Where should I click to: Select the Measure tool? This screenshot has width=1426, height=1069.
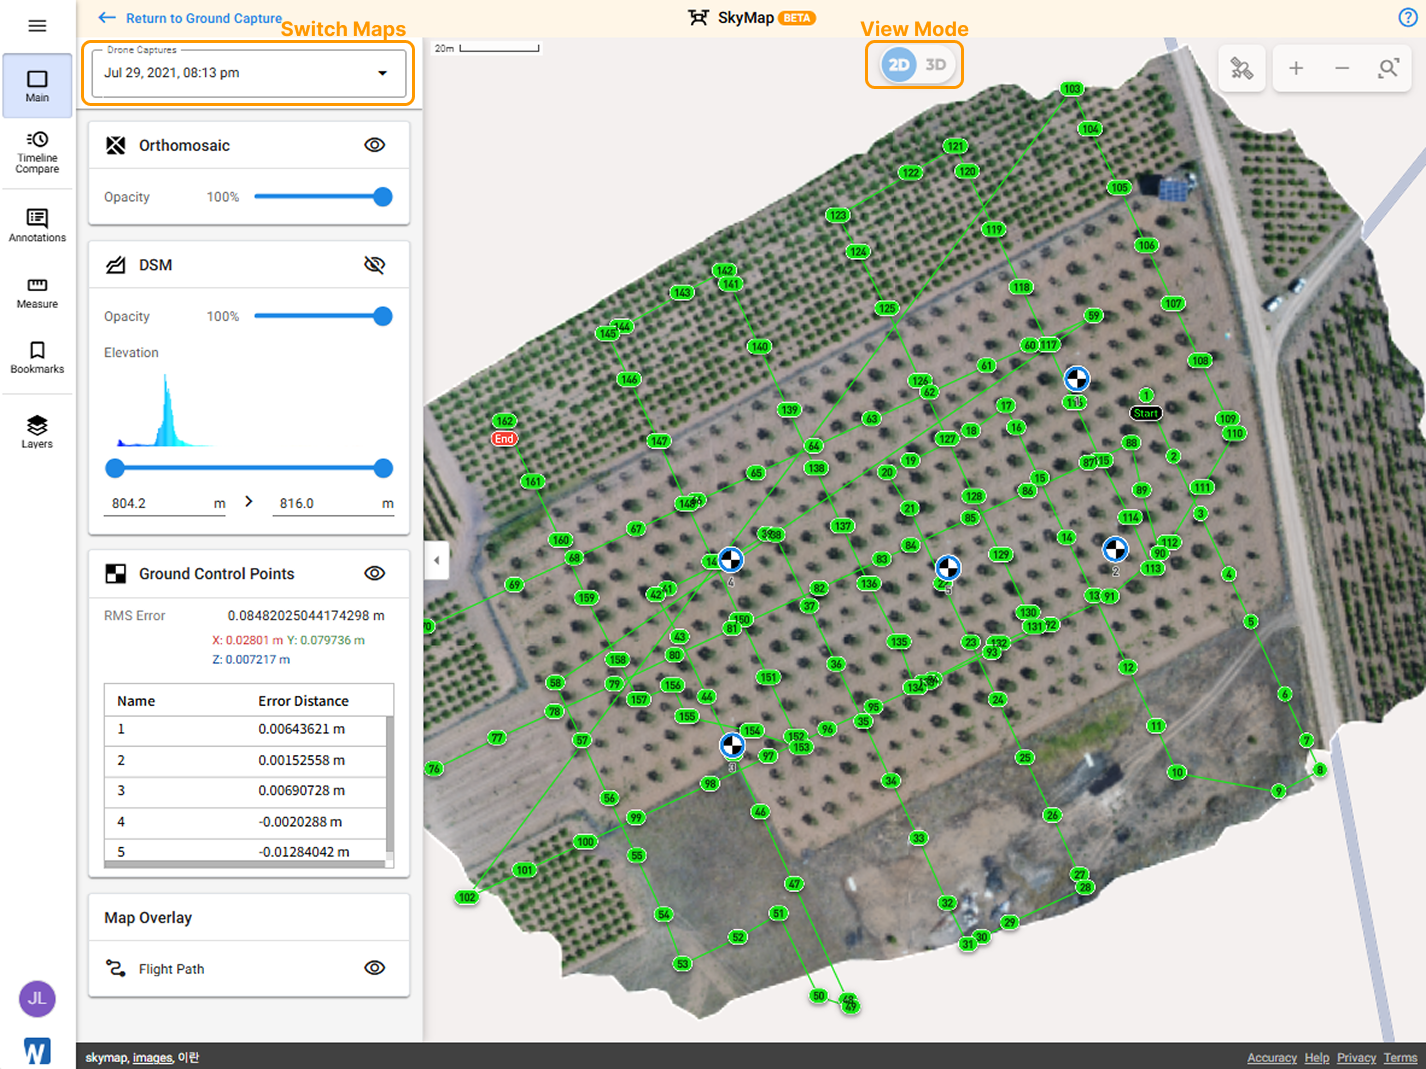37,293
